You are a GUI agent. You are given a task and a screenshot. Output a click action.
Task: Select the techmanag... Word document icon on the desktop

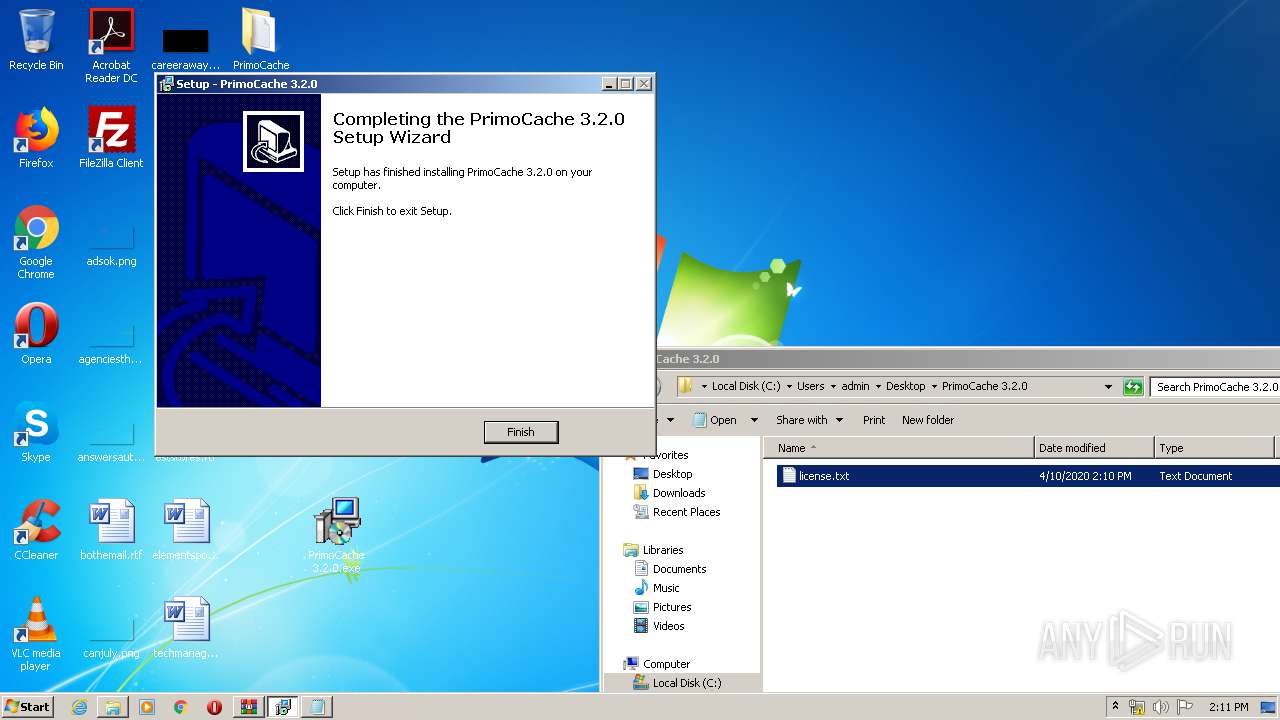click(x=186, y=628)
